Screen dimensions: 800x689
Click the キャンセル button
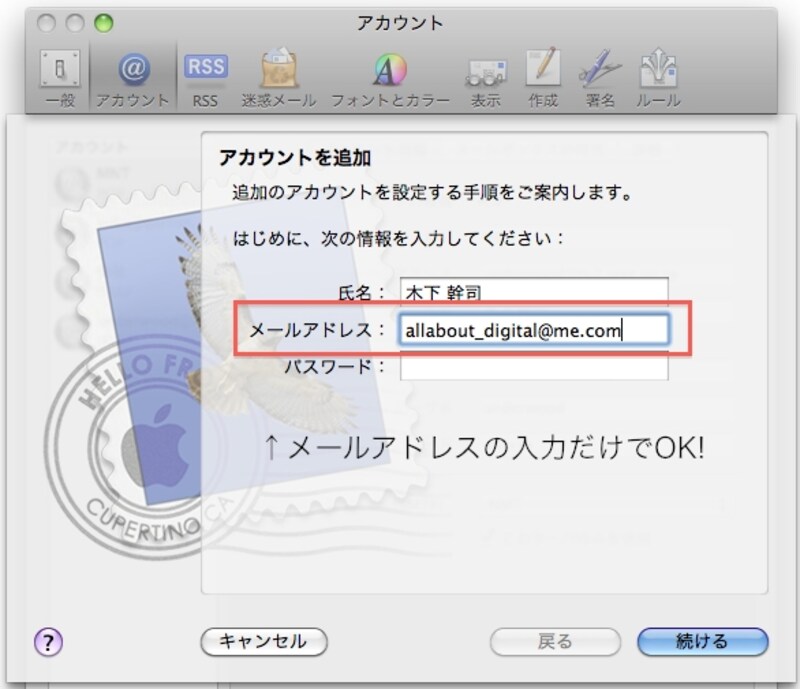tap(263, 643)
